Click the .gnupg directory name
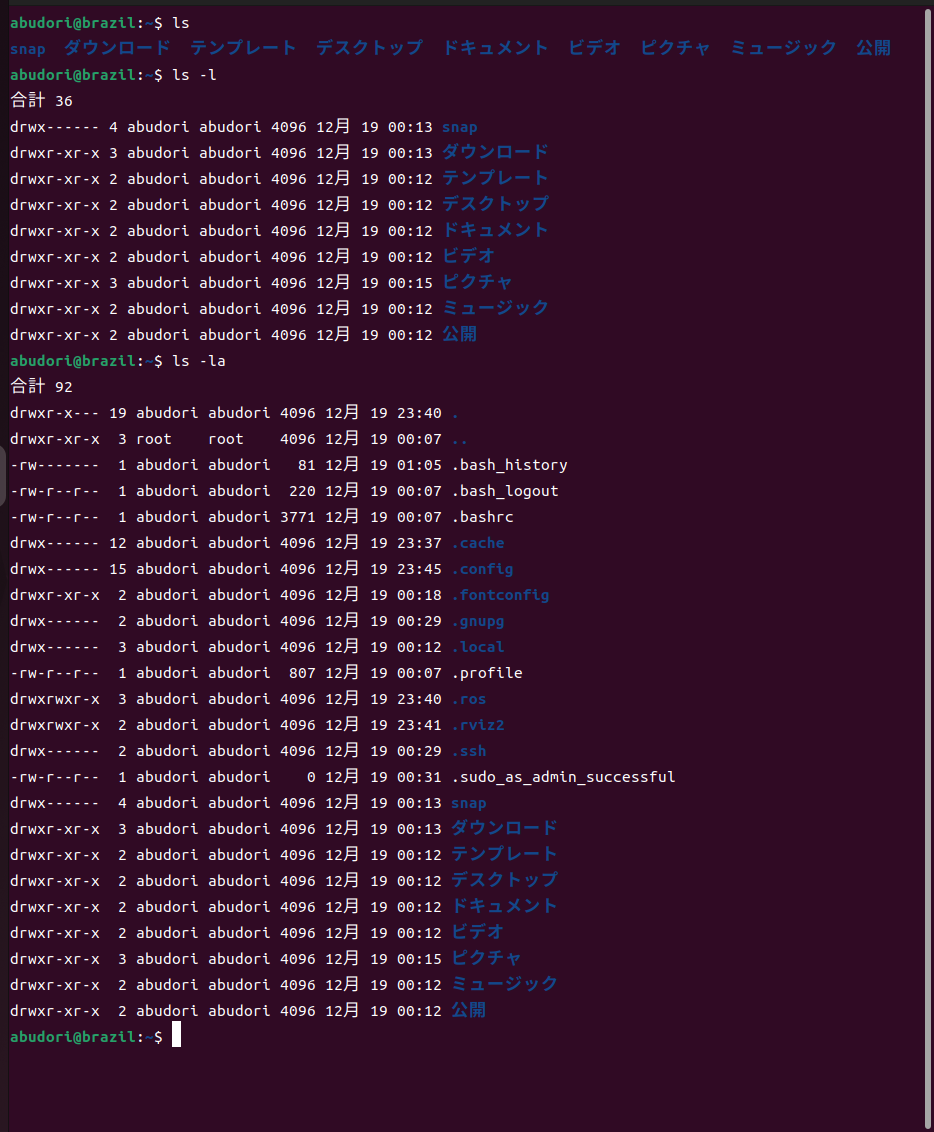The height and width of the screenshot is (1132, 934). pyautogui.click(x=478, y=621)
